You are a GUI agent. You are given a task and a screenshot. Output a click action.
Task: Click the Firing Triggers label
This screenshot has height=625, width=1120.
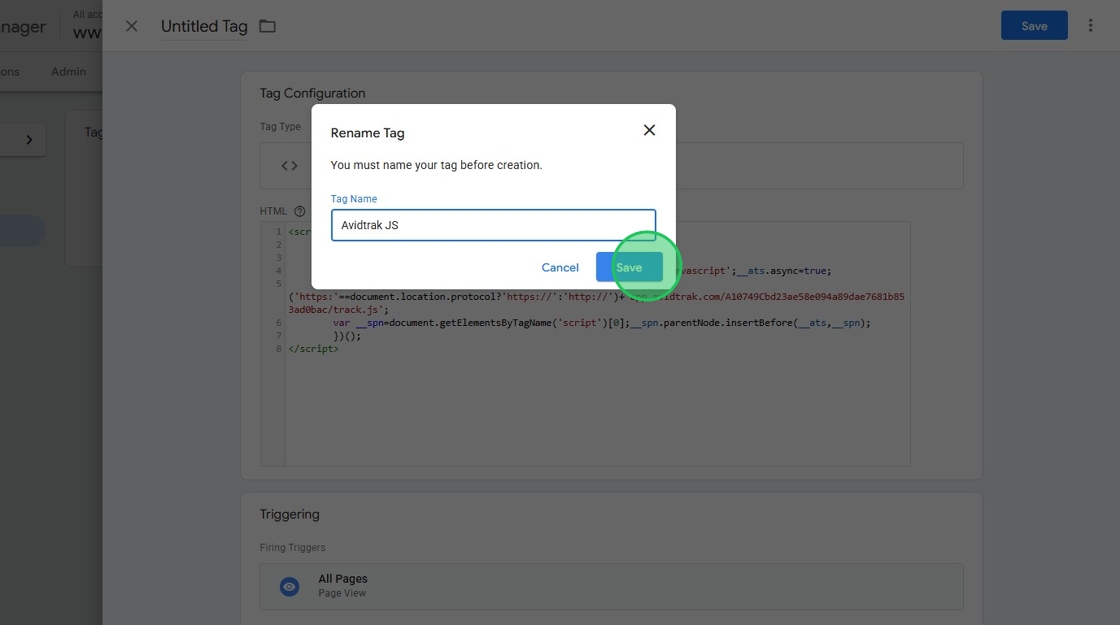292,547
